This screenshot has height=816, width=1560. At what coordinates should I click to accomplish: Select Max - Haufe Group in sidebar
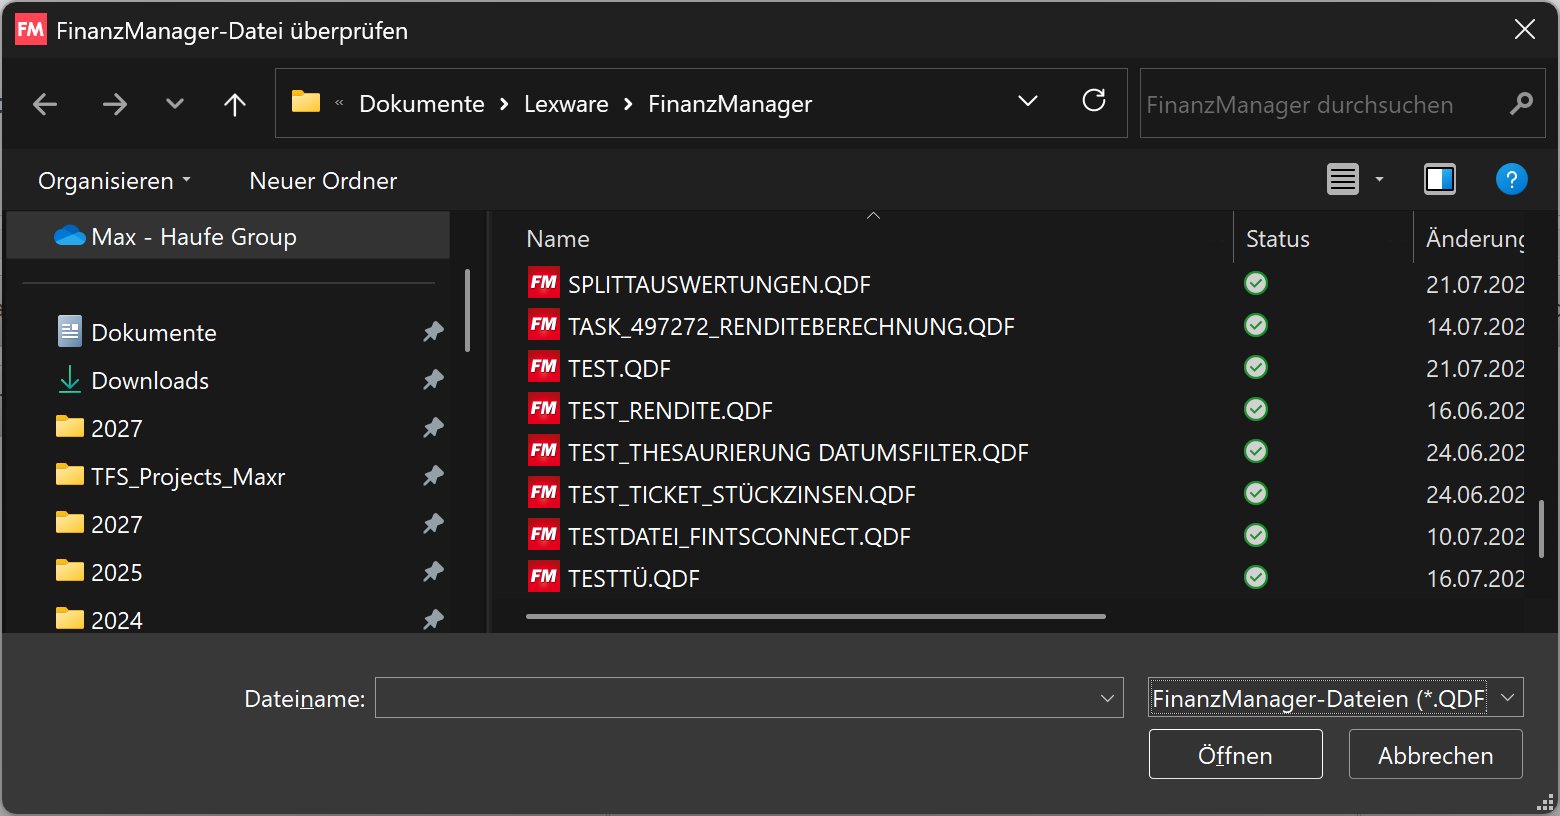click(228, 237)
